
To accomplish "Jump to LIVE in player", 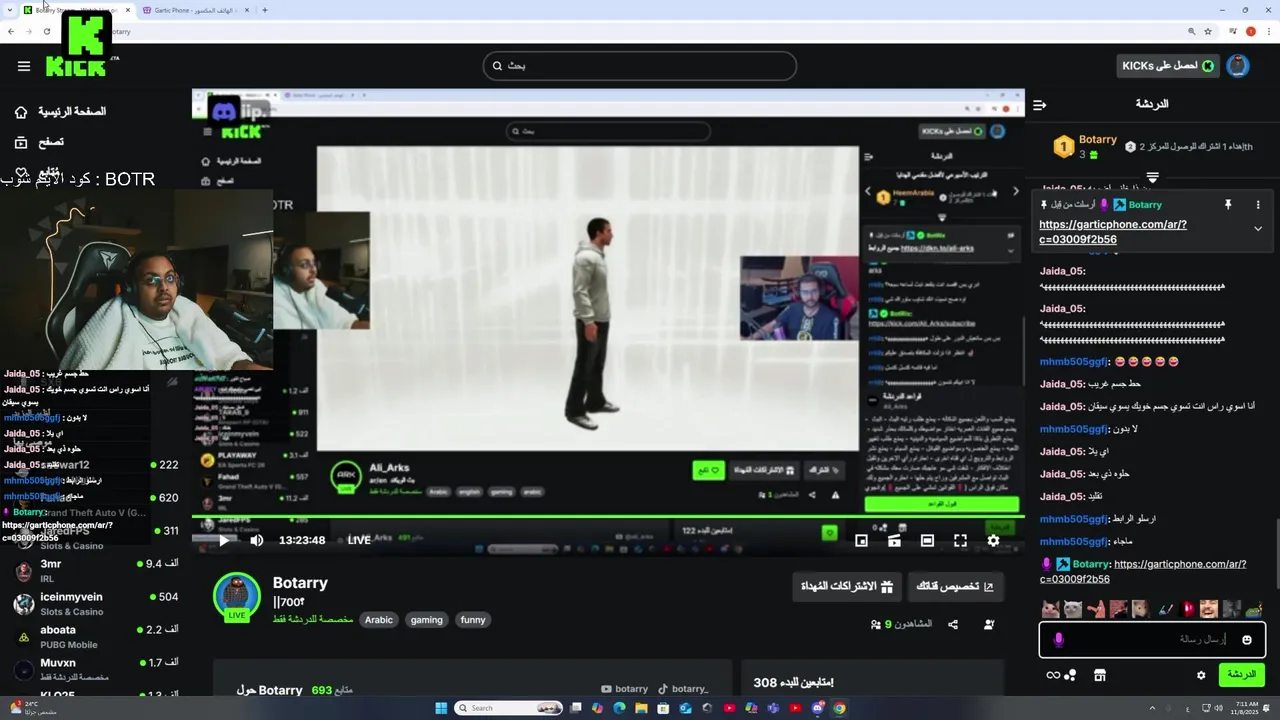I will [x=359, y=540].
